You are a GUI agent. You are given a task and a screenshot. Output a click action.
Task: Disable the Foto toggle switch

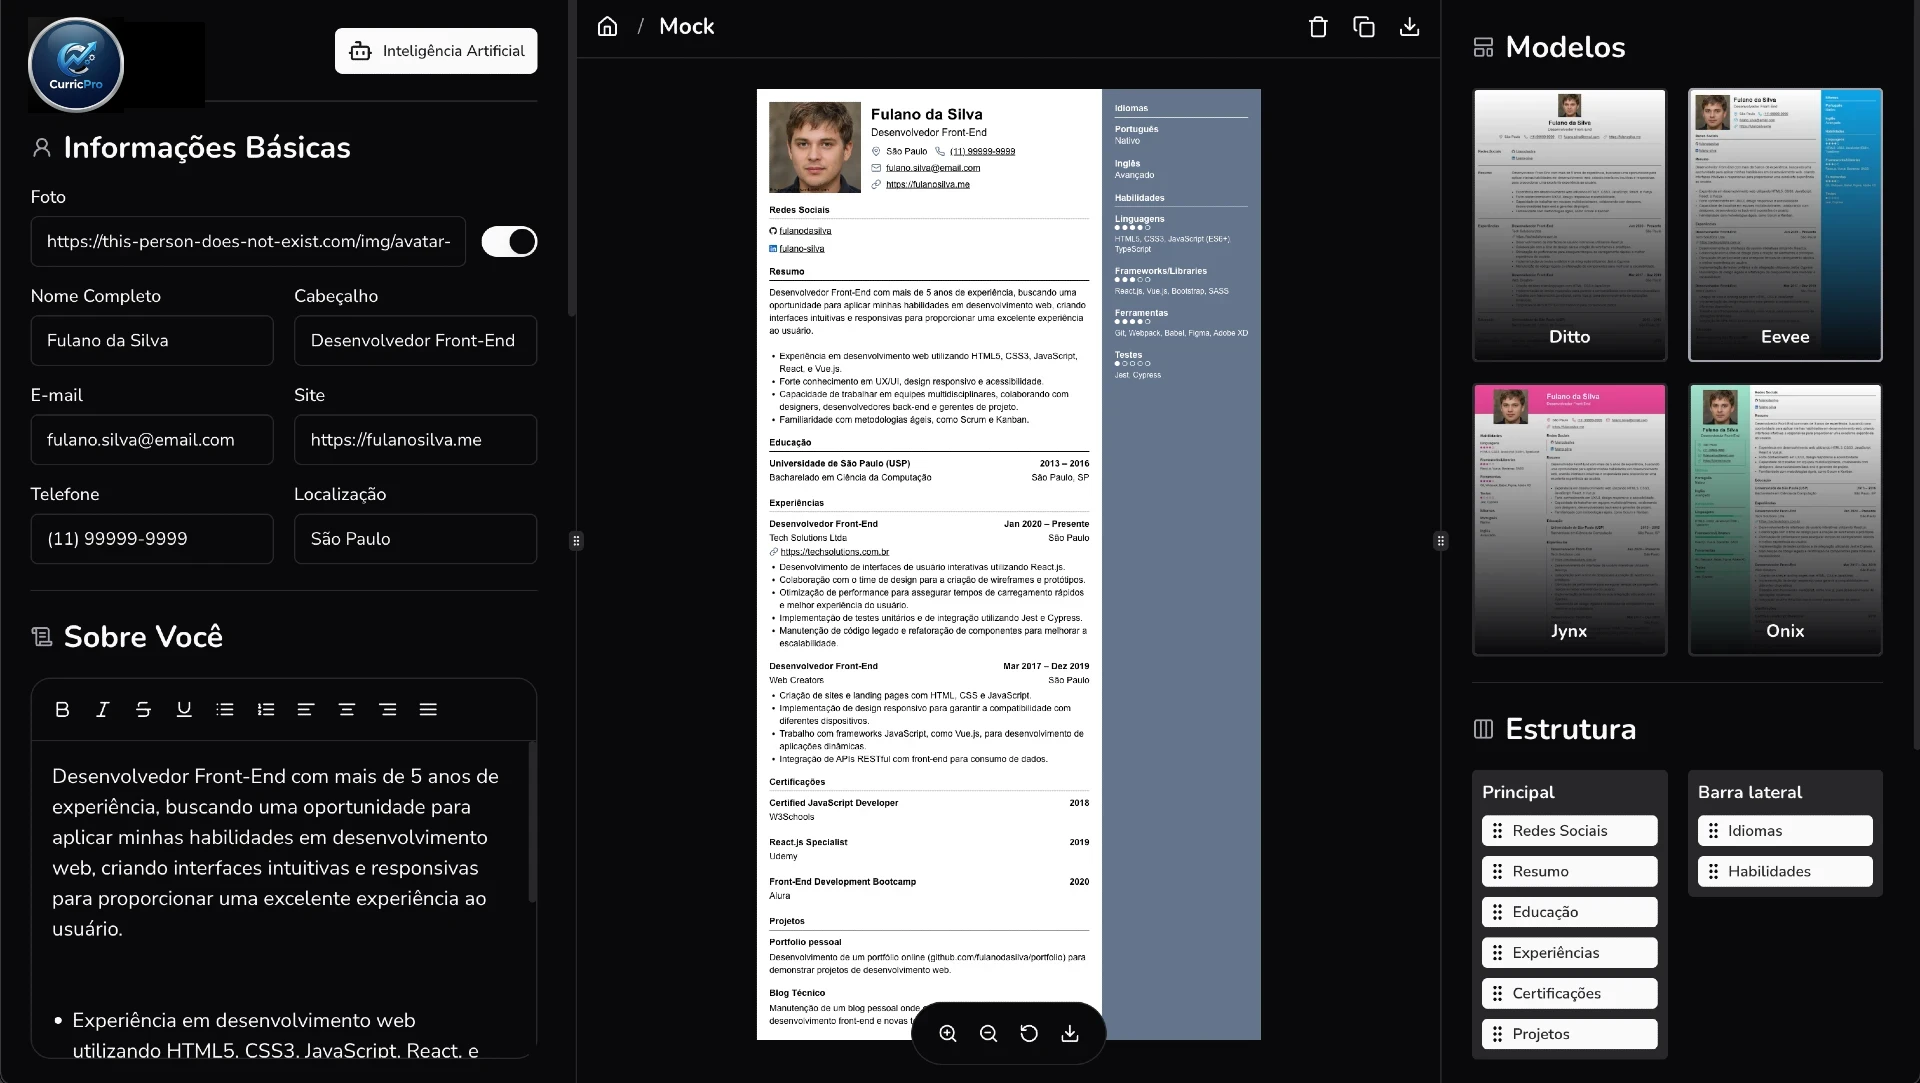coord(509,241)
